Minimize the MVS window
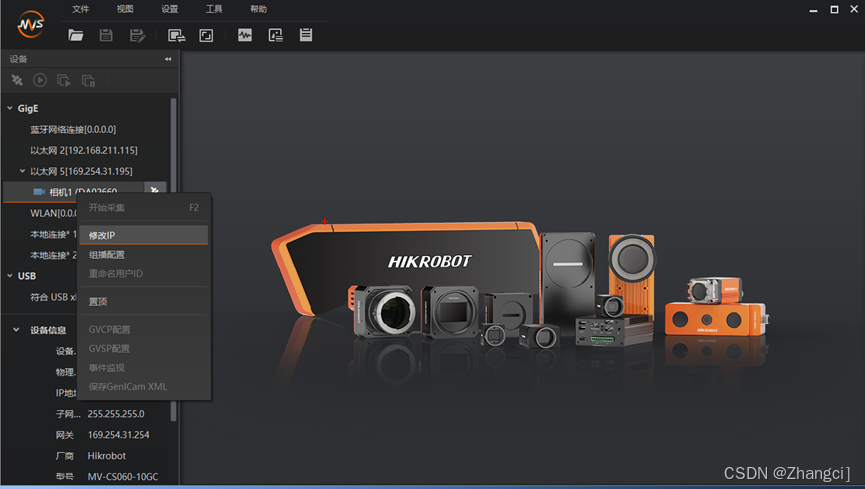 pyautogui.click(x=813, y=10)
